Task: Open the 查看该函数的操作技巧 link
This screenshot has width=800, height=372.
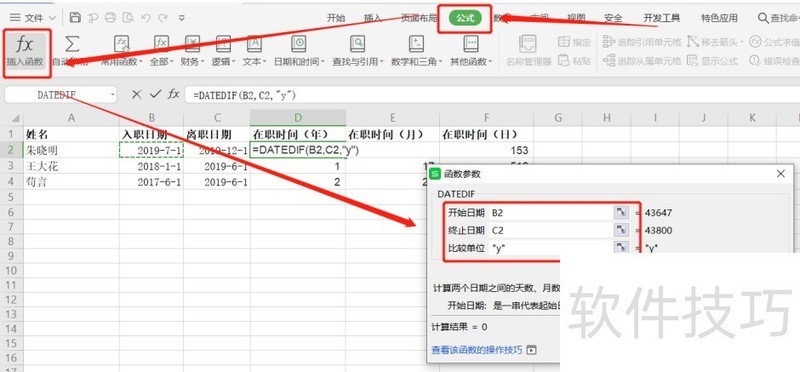Action: coord(477,350)
